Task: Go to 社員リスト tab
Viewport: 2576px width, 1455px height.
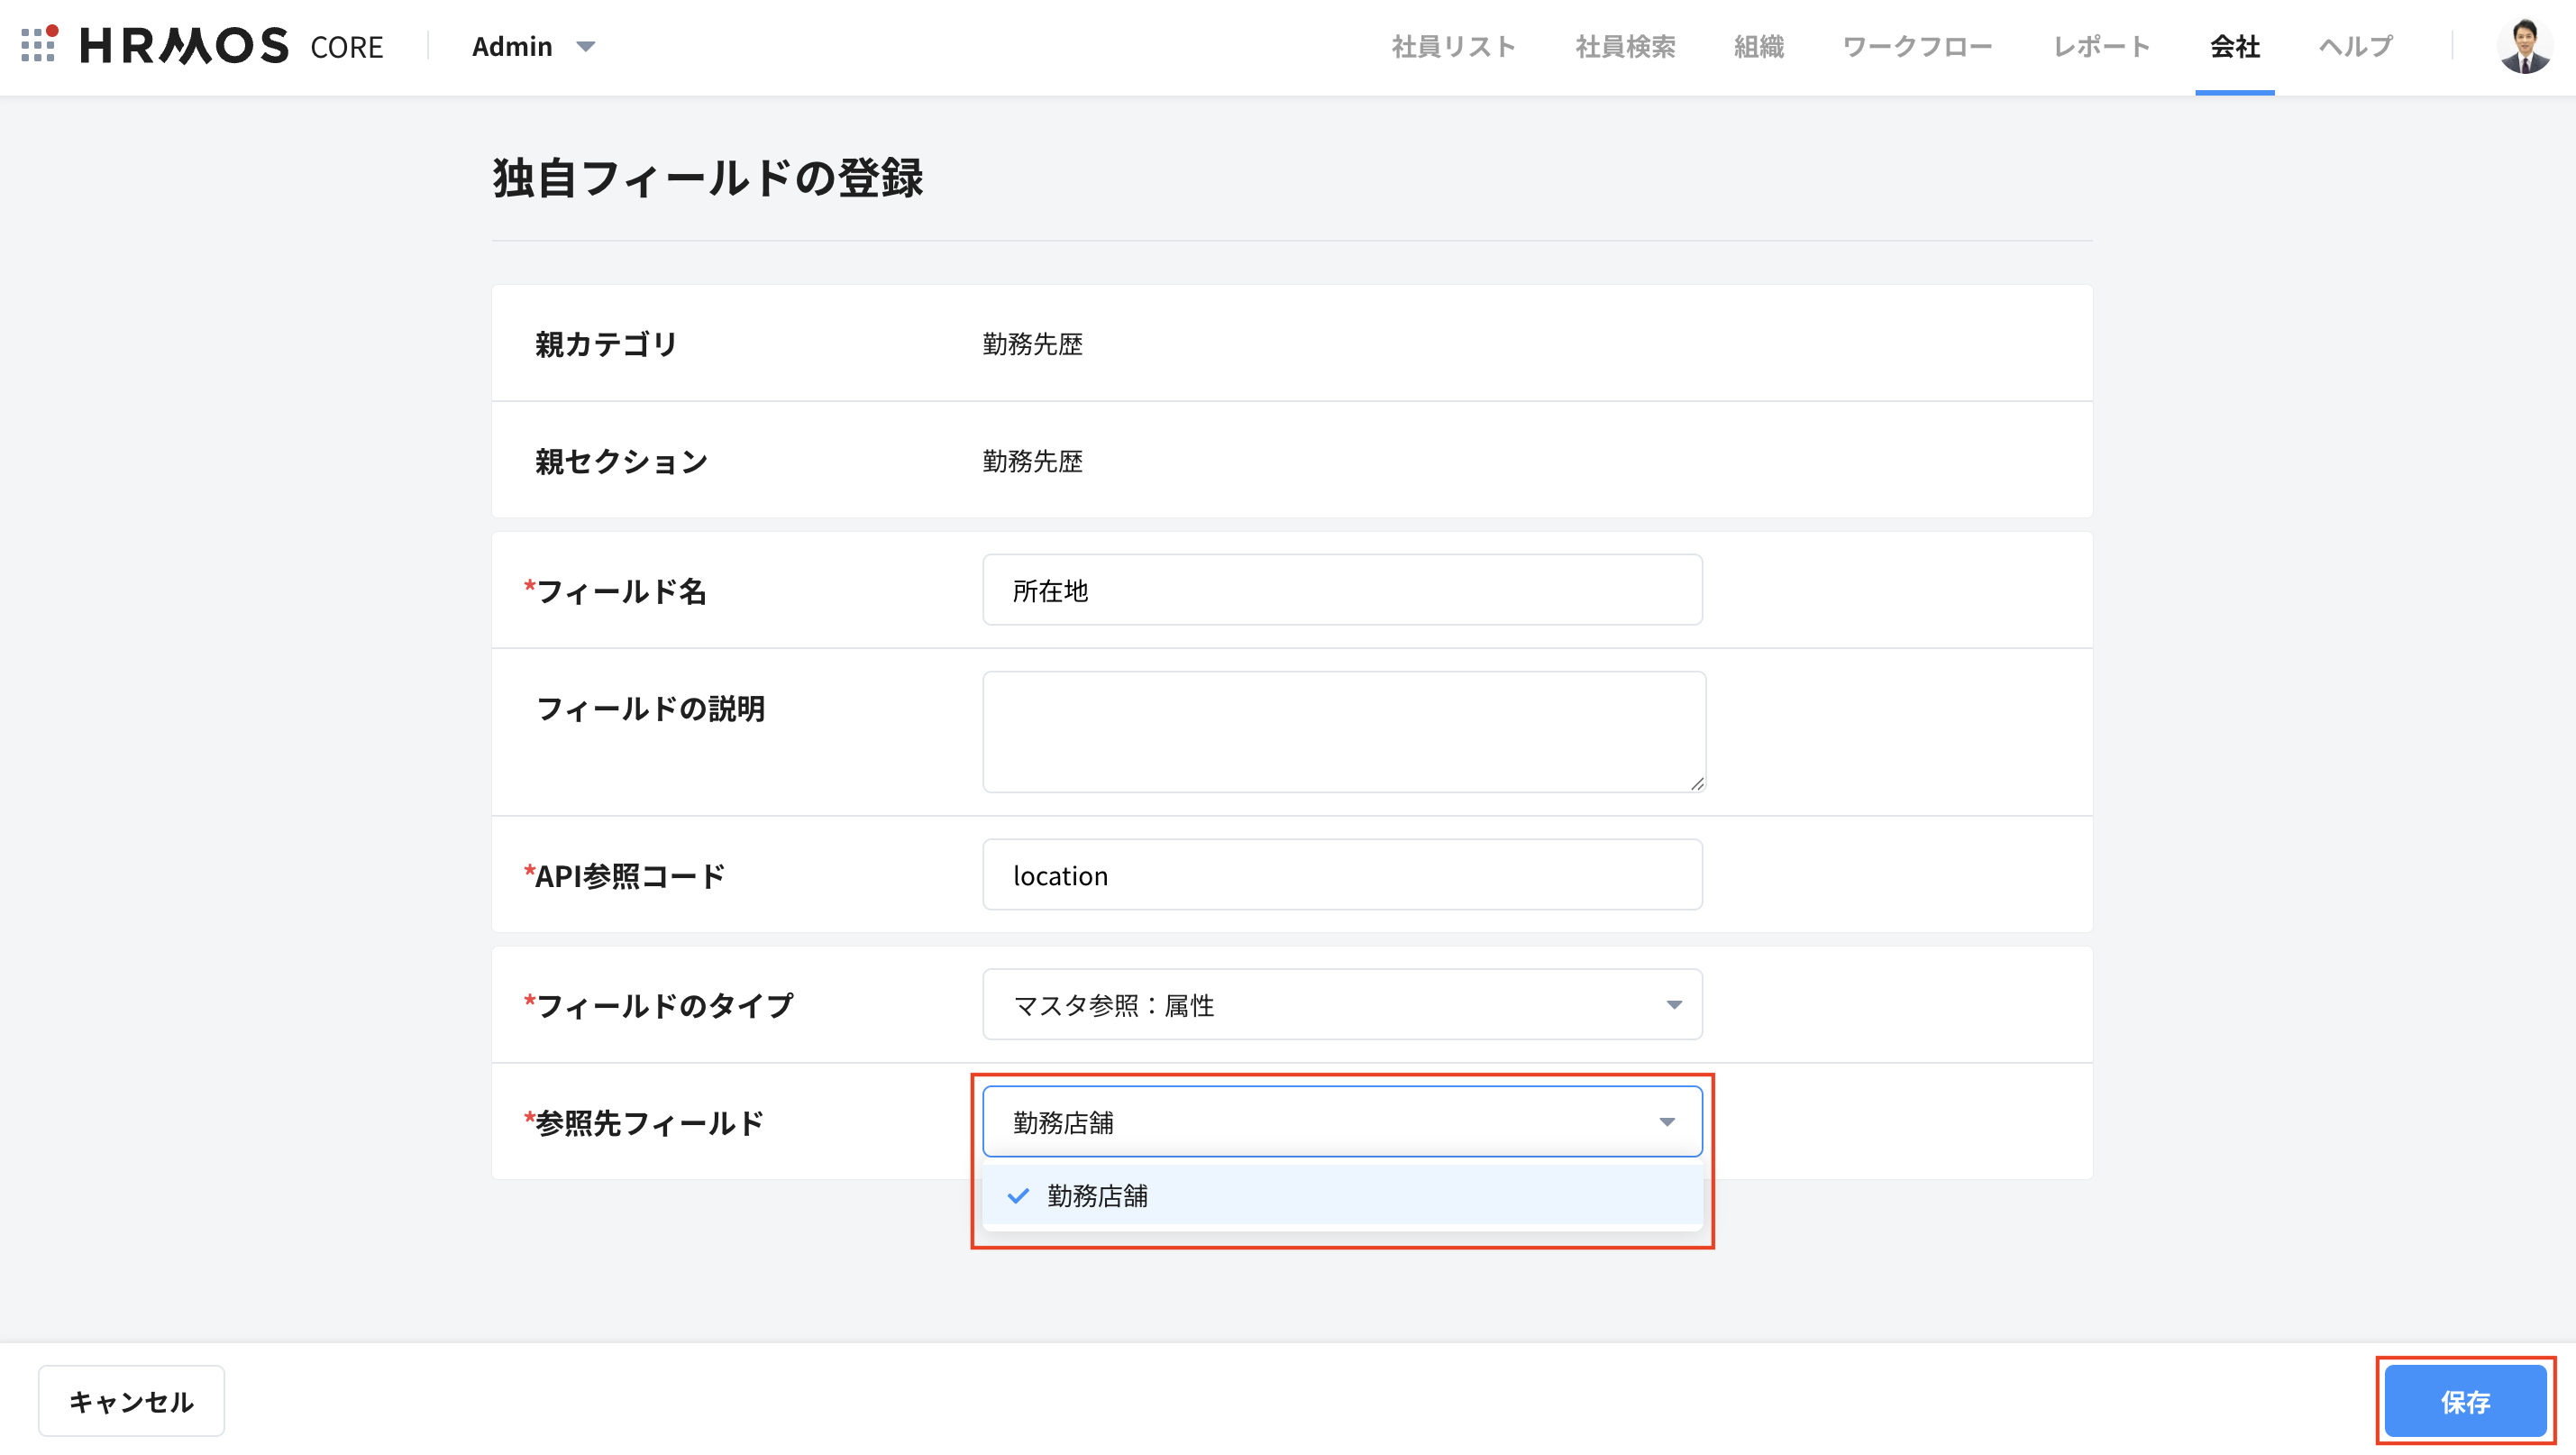Action: (x=1453, y=47)
